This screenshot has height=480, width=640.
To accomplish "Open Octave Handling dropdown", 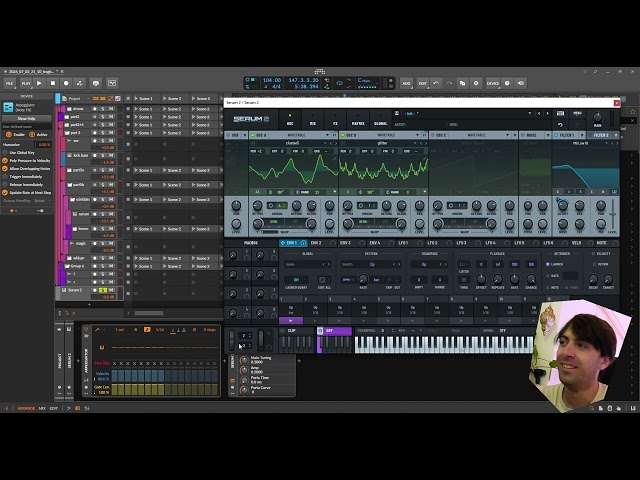I will [42, 201].
